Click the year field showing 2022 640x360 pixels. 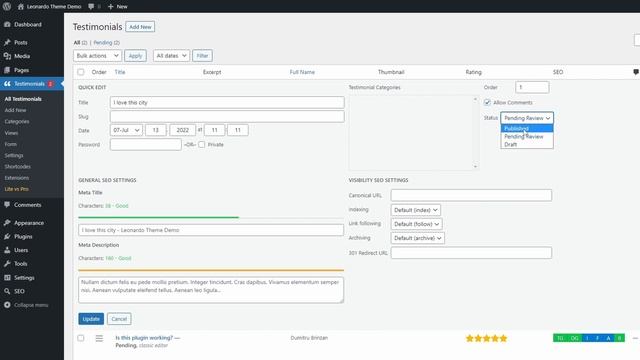(x=182, y=130)
